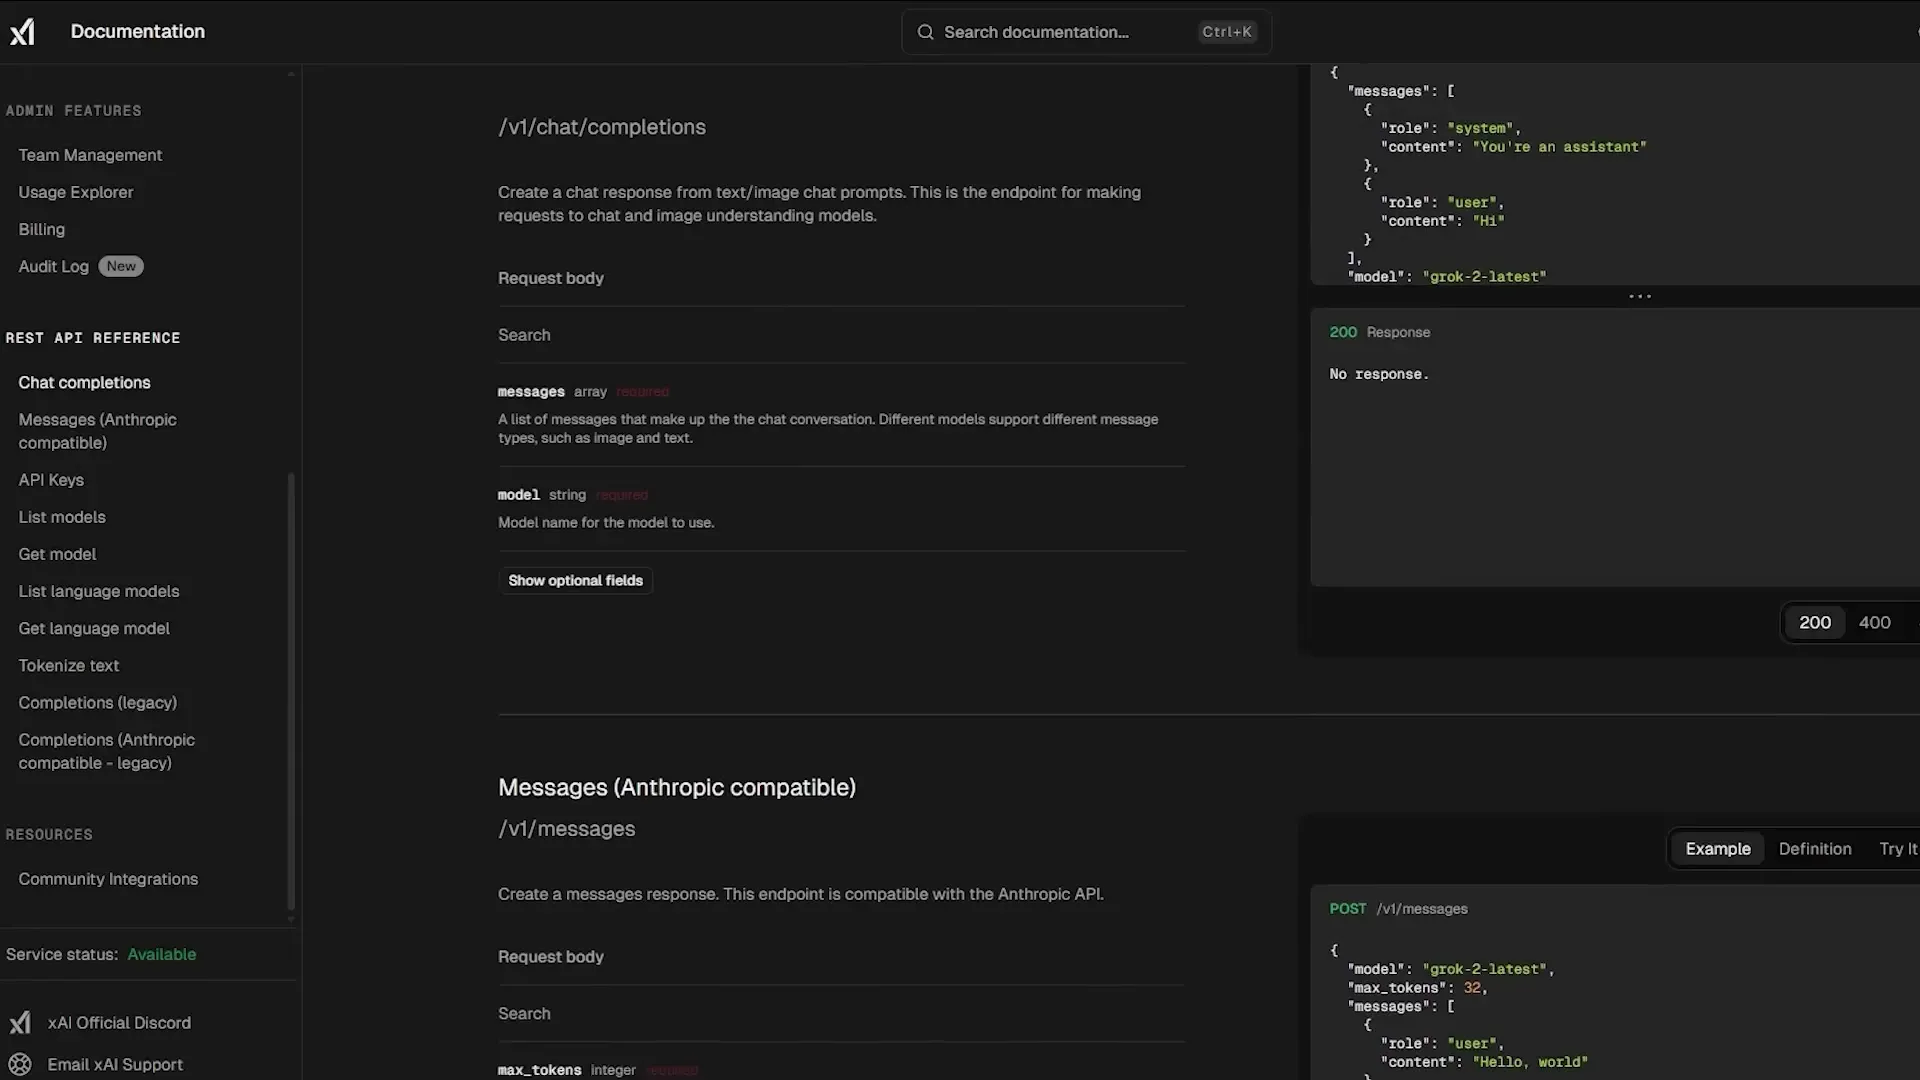The image size is (1920, 1080).
Task: Click the New badge beside Audit Log
Action: click(x=121, y=266)
